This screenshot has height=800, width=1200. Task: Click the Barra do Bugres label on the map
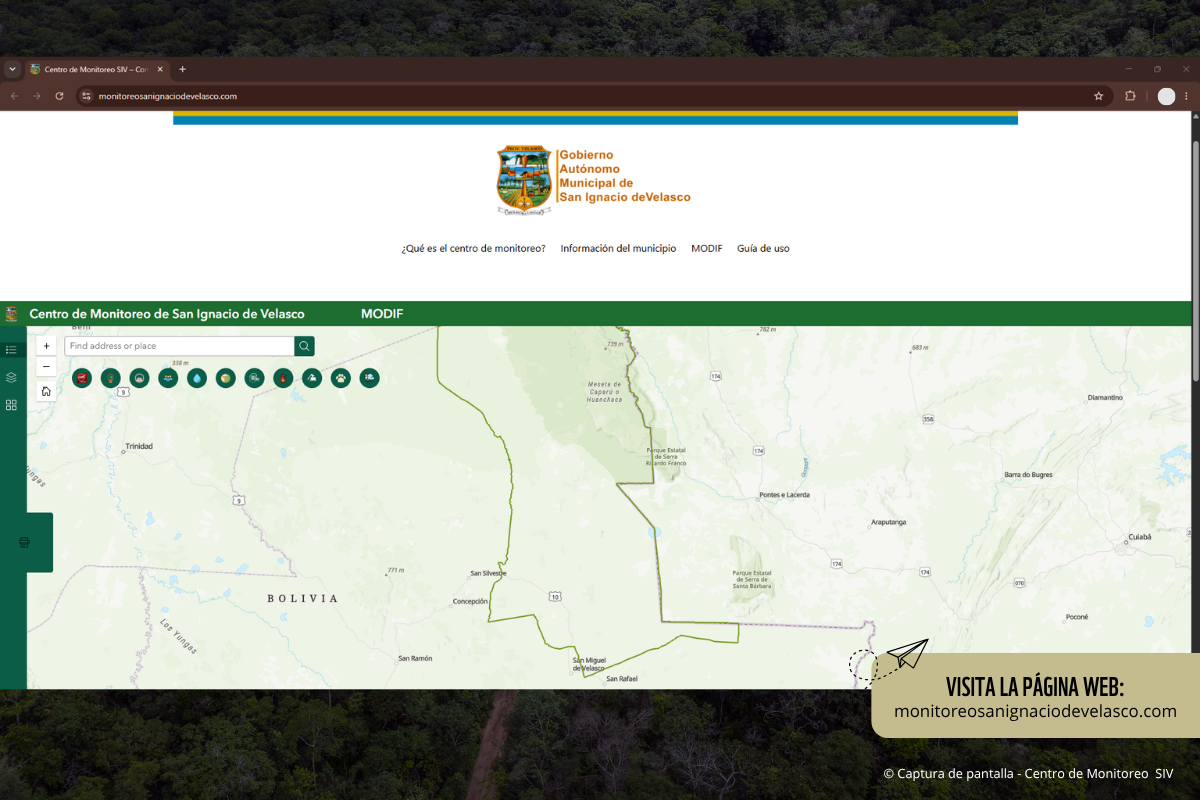pyautogui.click(x=1026, y=474)
